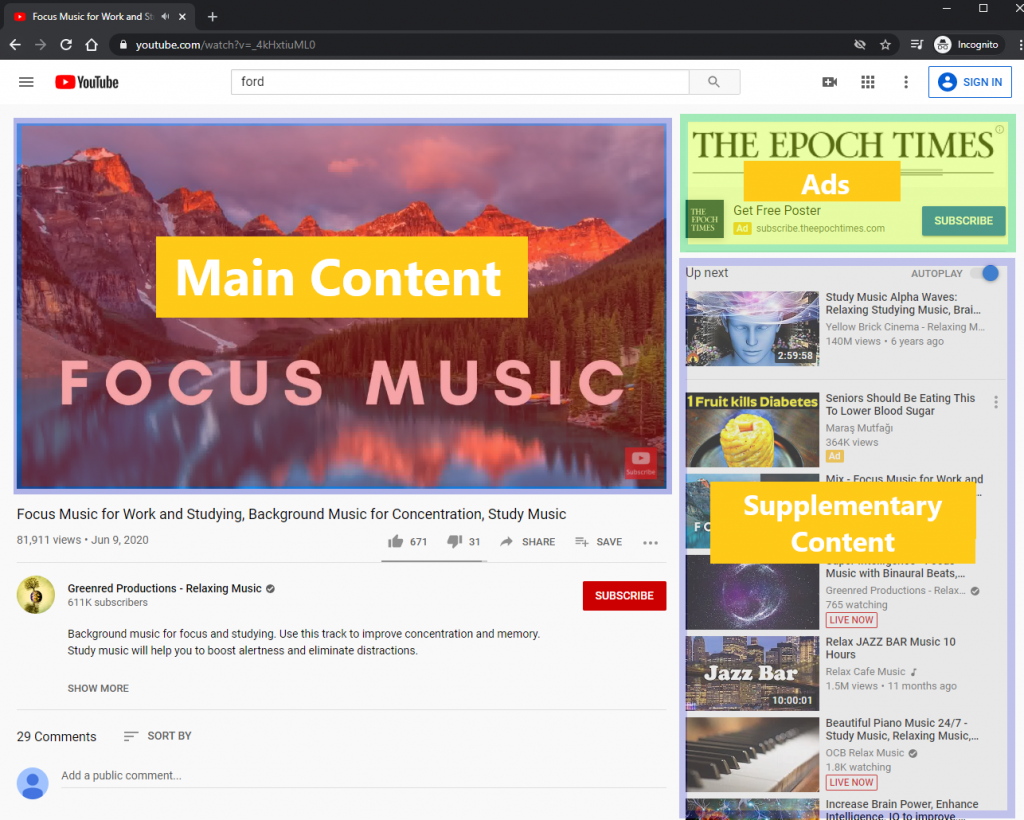Click the SIGN IN button
The width and height of the screenshot is (1024, 820).
click(970, 82)
